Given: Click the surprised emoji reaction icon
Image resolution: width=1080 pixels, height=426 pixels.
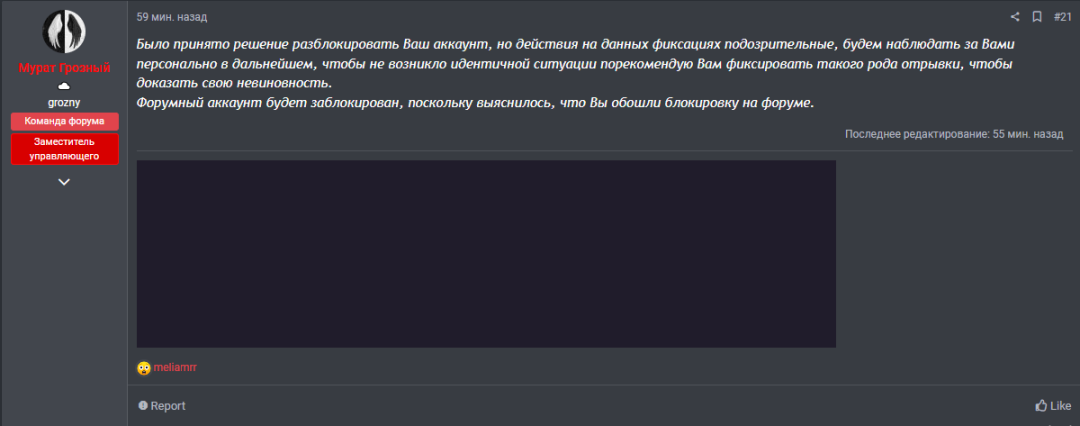Looking at the screenshot, I should click(144, 368).
